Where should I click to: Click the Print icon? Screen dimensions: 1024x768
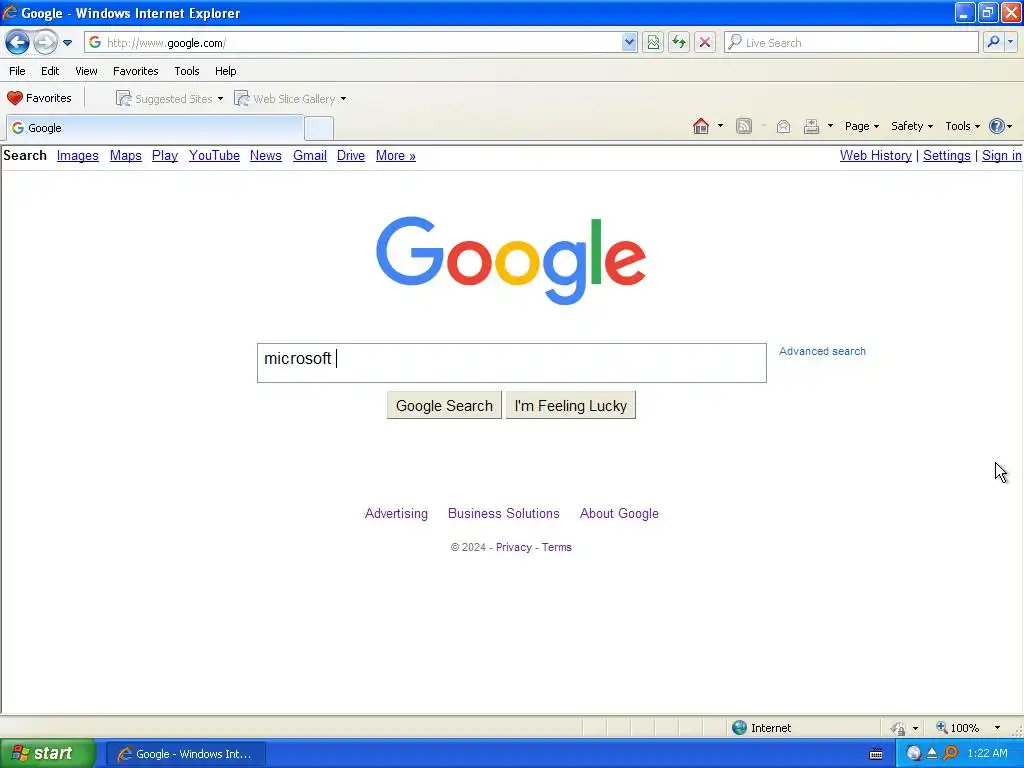click(x=811, y=126)
